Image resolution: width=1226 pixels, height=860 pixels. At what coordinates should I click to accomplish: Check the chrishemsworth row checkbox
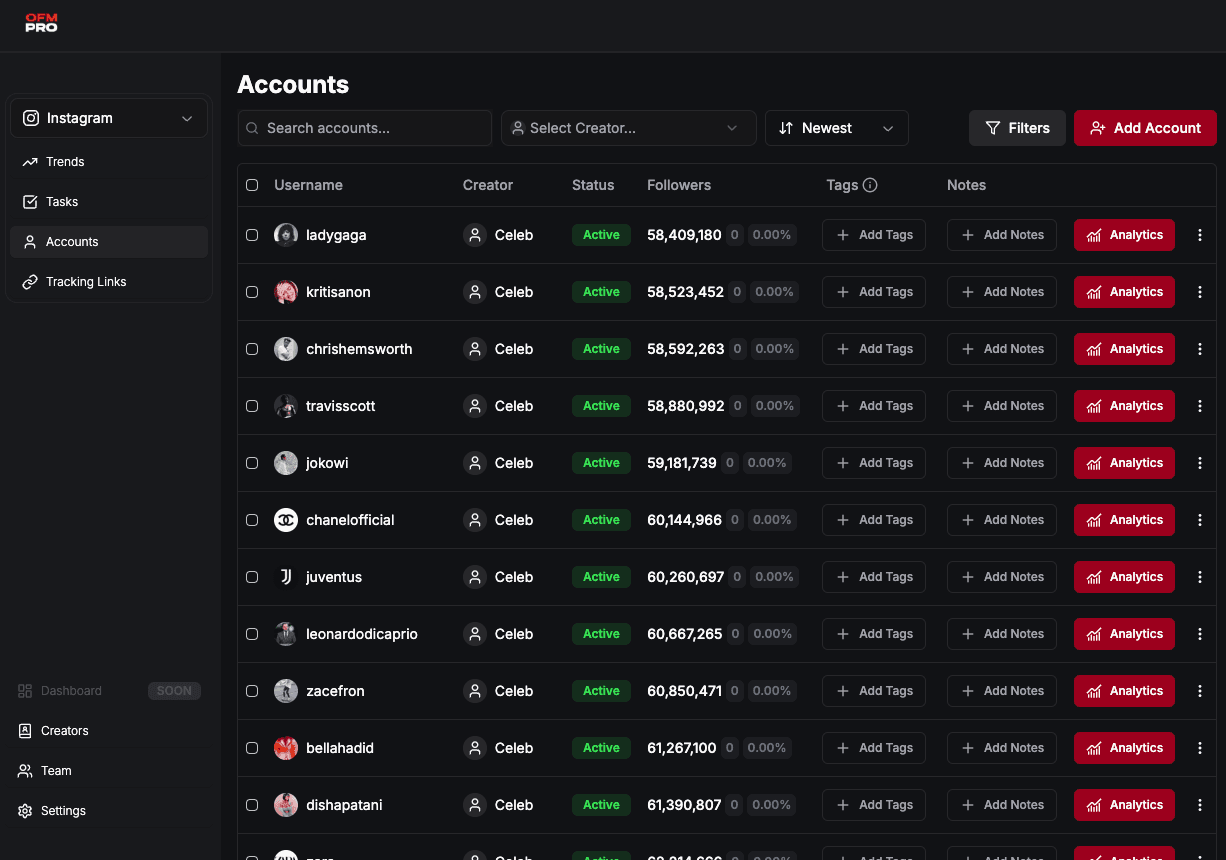(252, 349)
